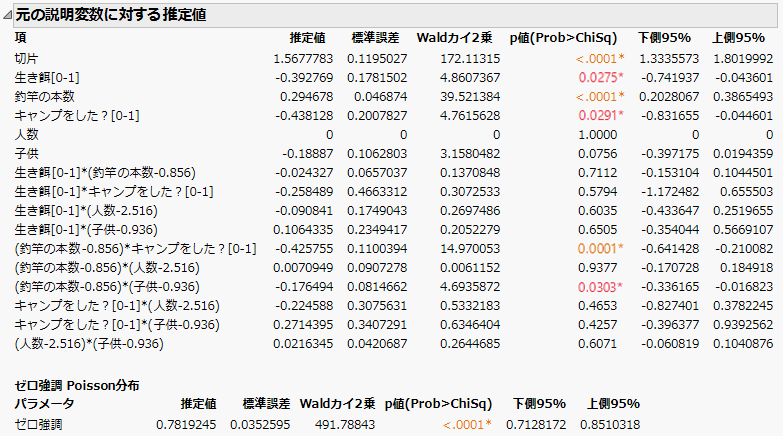Click the p-value 0.9377
Viewport: 783px width, 436px height.
[x=597, y=267]
